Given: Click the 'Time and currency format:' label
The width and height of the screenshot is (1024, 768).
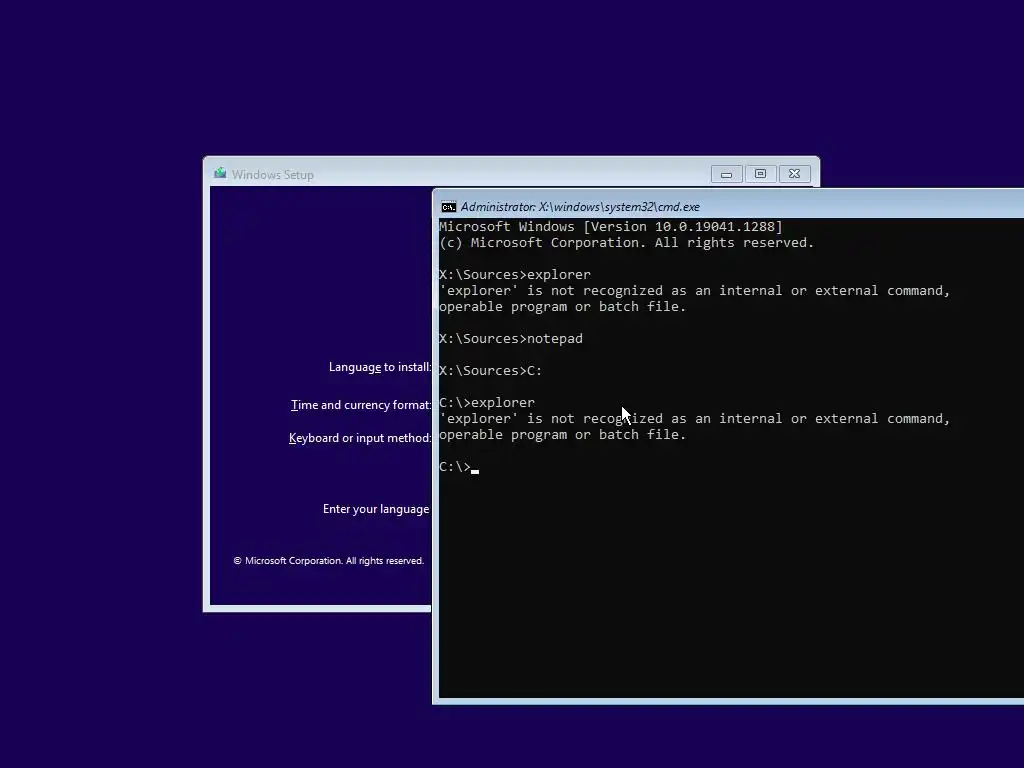Looking at the screenshot, I should pyautogui.click(x=361, y=405).
